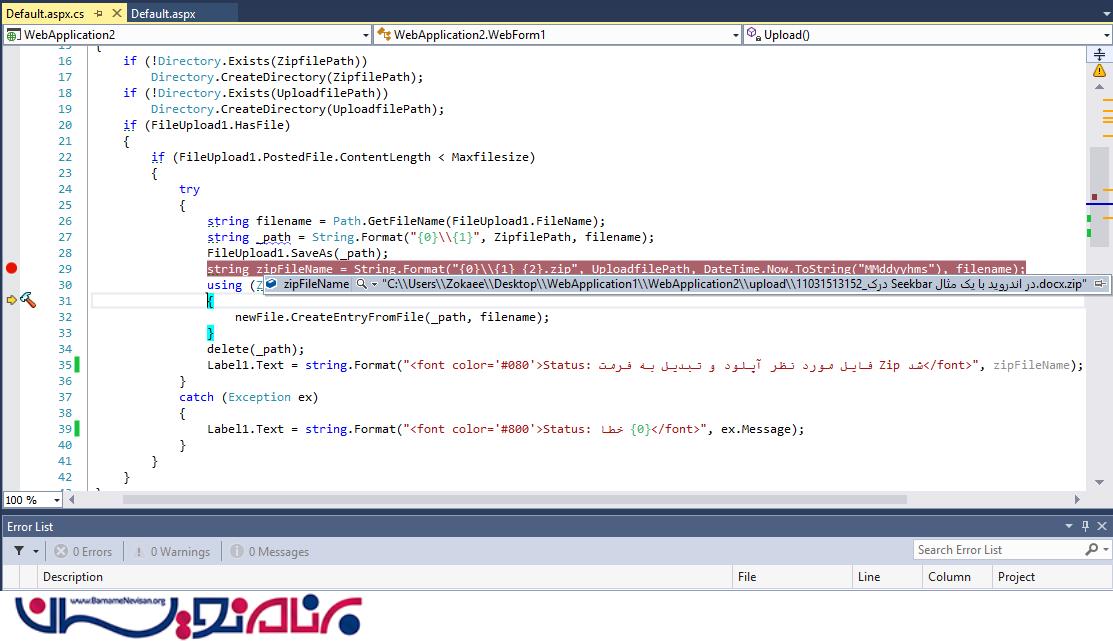Click the yellow current-statement arrow on line 31

tap(12, 300)
